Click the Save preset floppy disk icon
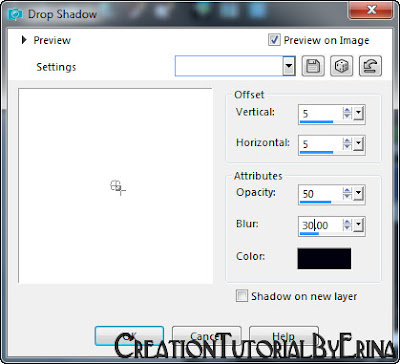Screen dimensions: 400x364 coord(313,66)
